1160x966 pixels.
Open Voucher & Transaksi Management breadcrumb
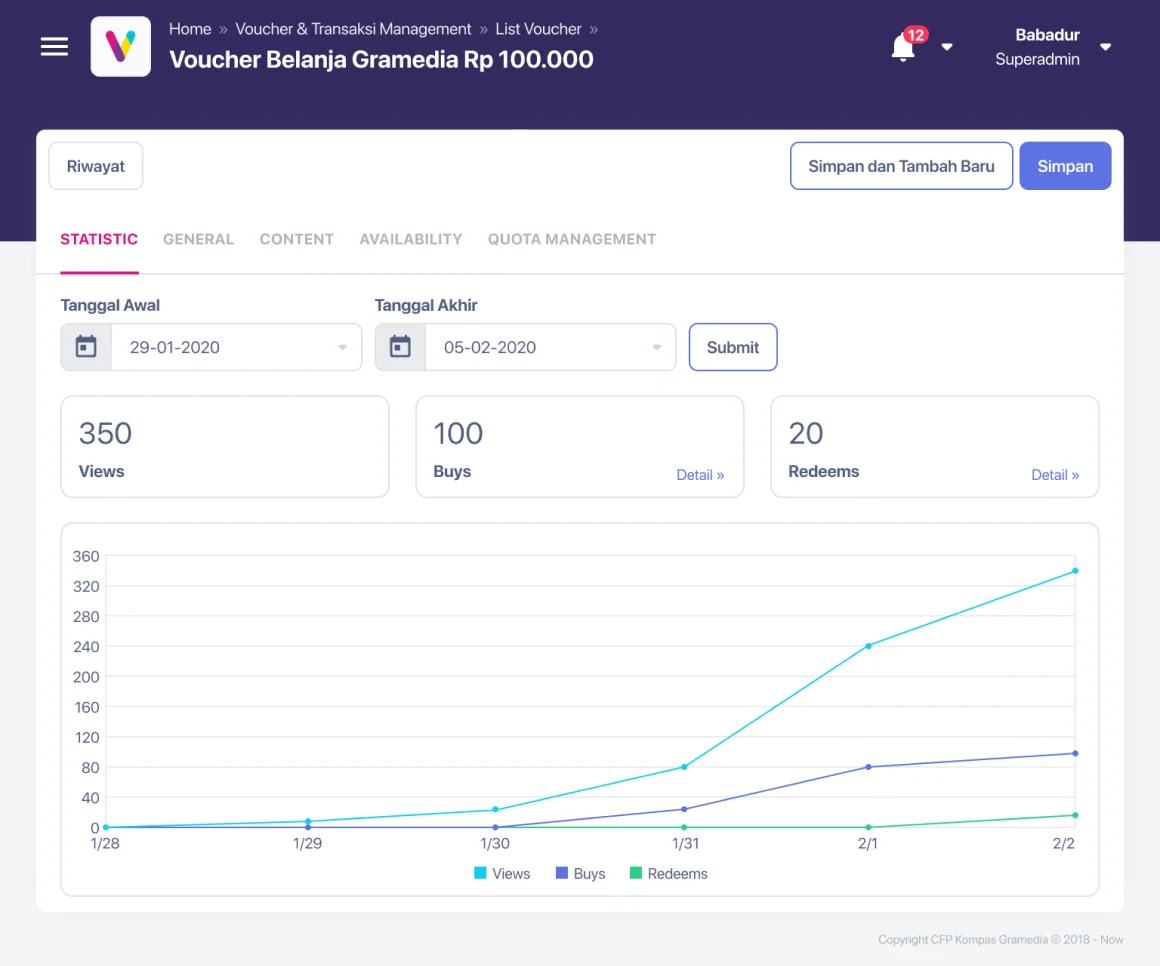coord(353,29)
